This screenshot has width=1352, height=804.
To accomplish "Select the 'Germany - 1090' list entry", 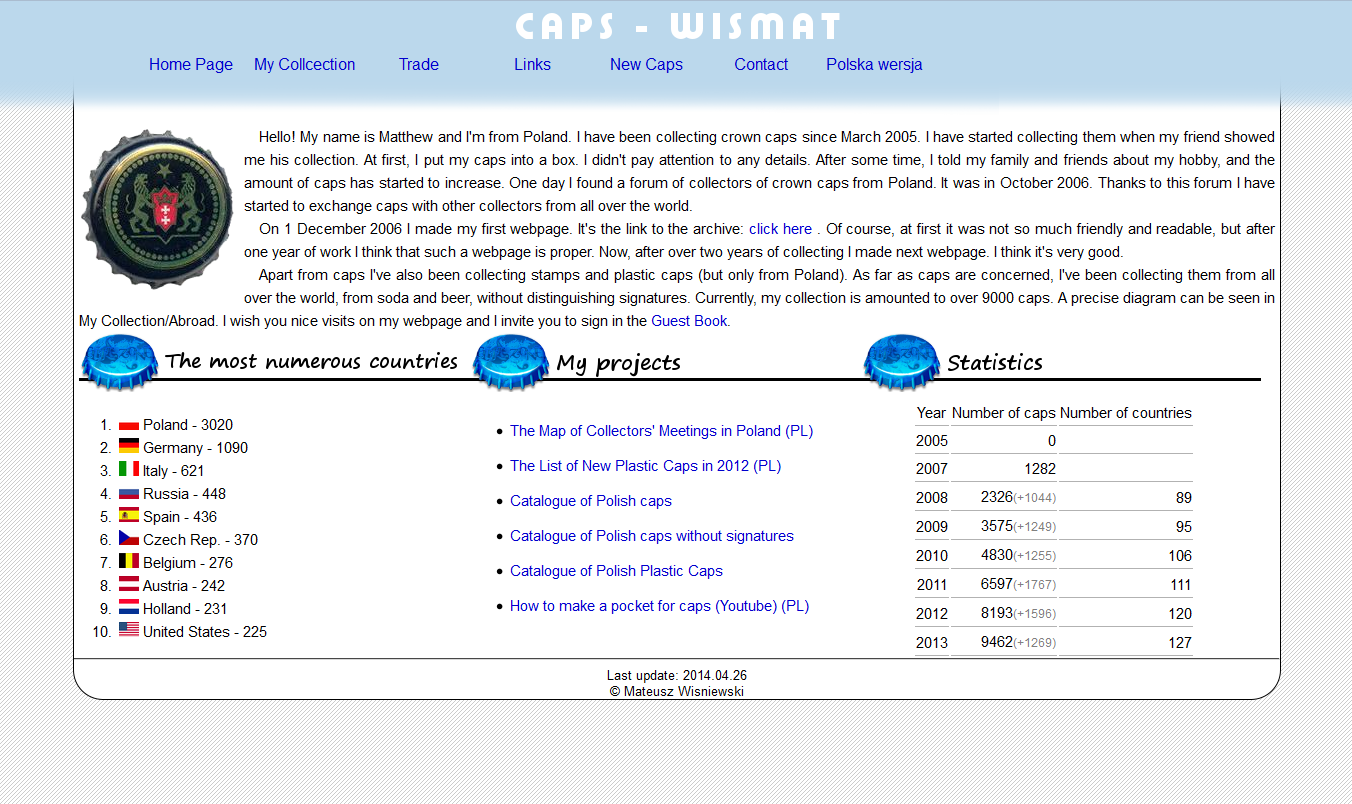I will [195, 448].
